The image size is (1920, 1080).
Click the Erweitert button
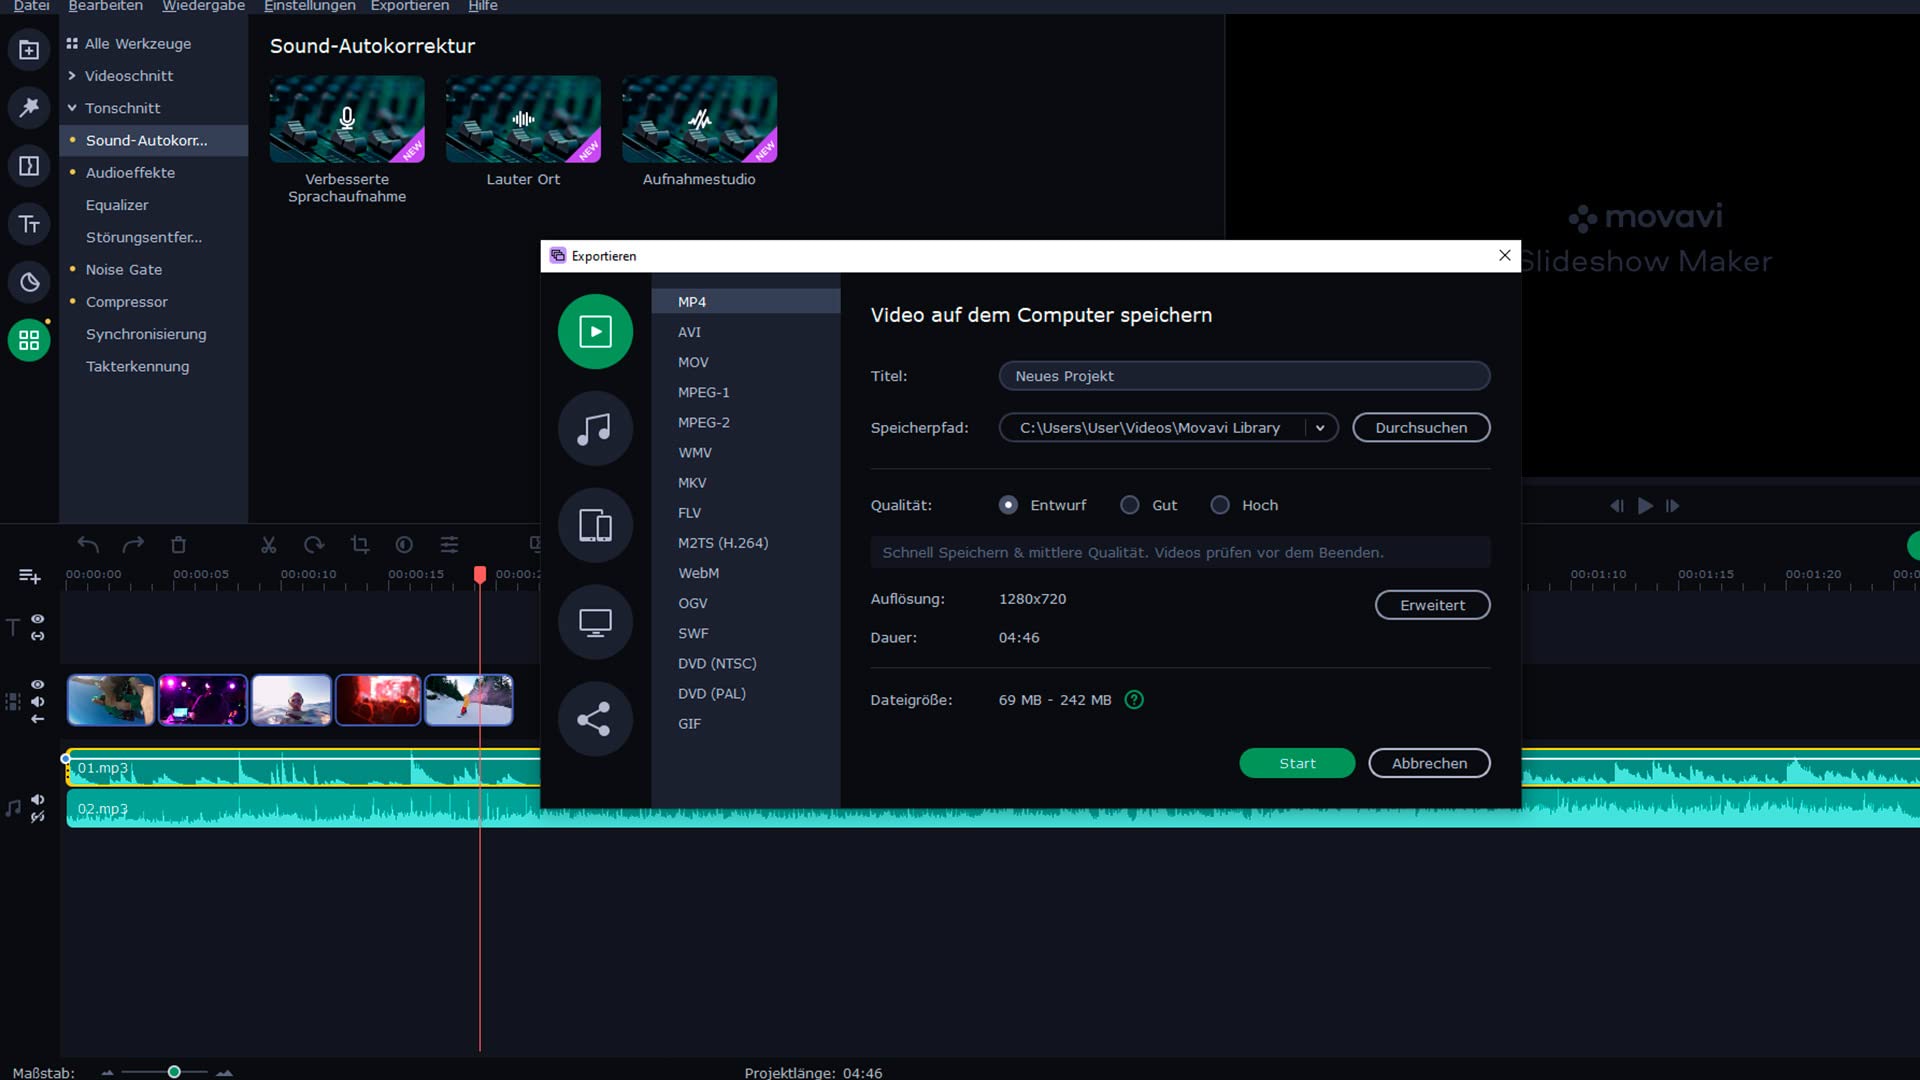click(1432, 605)
